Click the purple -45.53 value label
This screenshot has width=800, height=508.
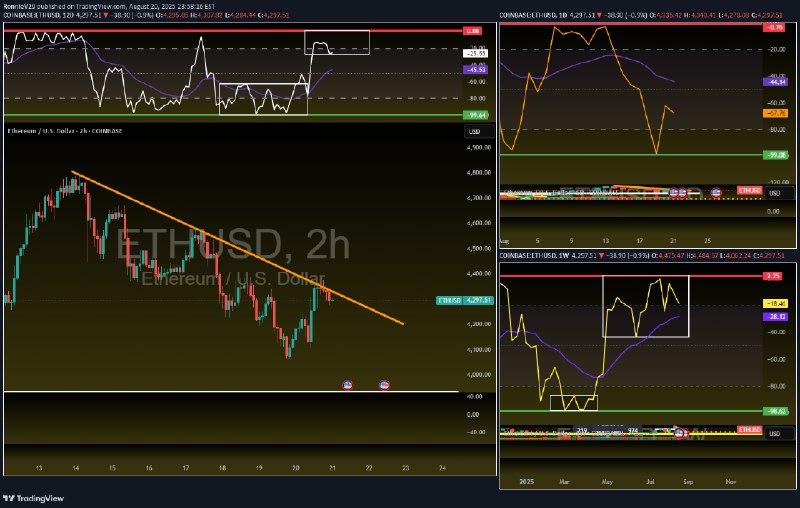point(475,69)
